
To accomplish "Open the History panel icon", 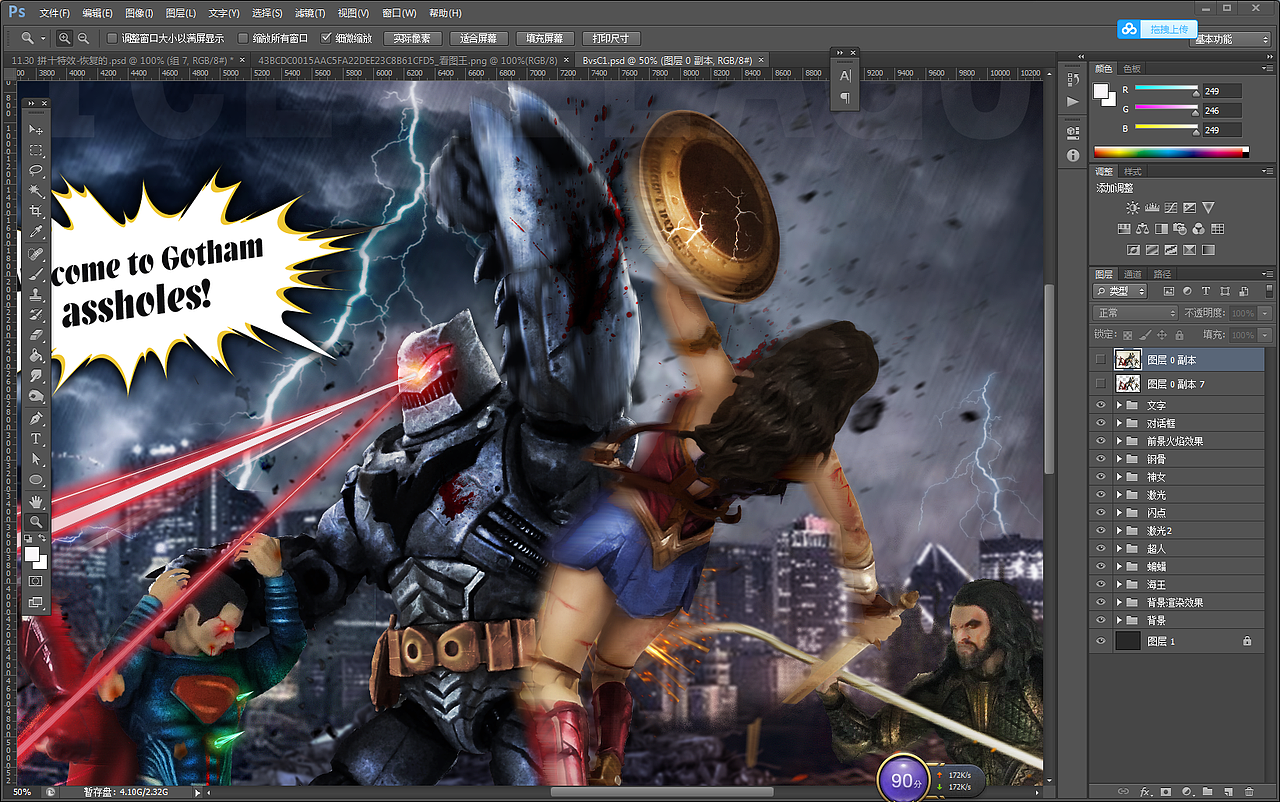I will pyautogui.click(x=1073, y=80).
